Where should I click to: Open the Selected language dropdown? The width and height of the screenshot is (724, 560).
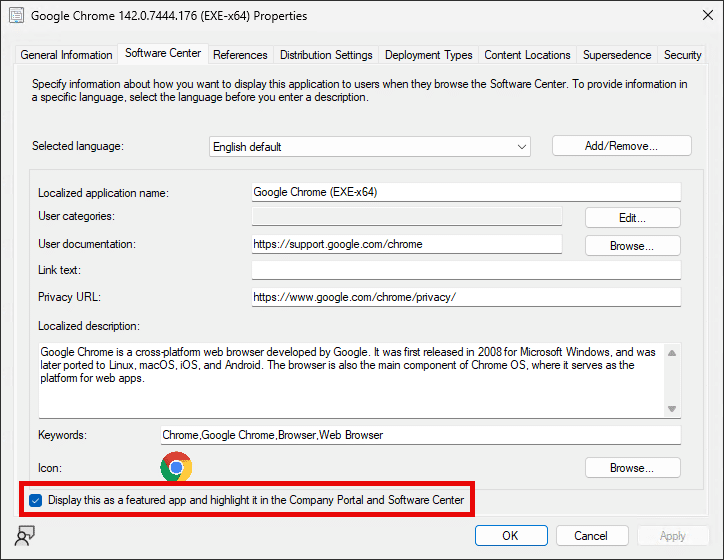370,146
